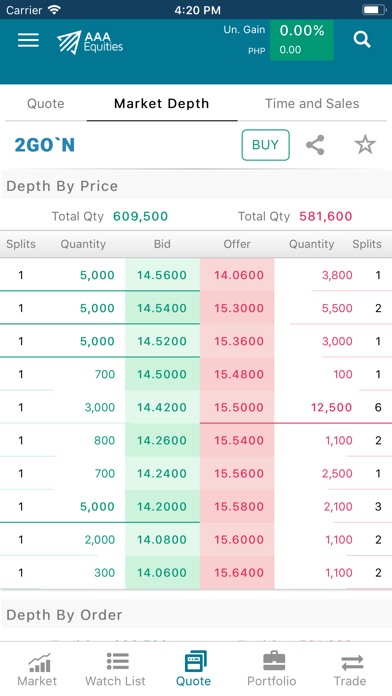Select bid price 14.0800
This screenshot has height=696, width=392.
pyautogui.click(x=162, y=540)
